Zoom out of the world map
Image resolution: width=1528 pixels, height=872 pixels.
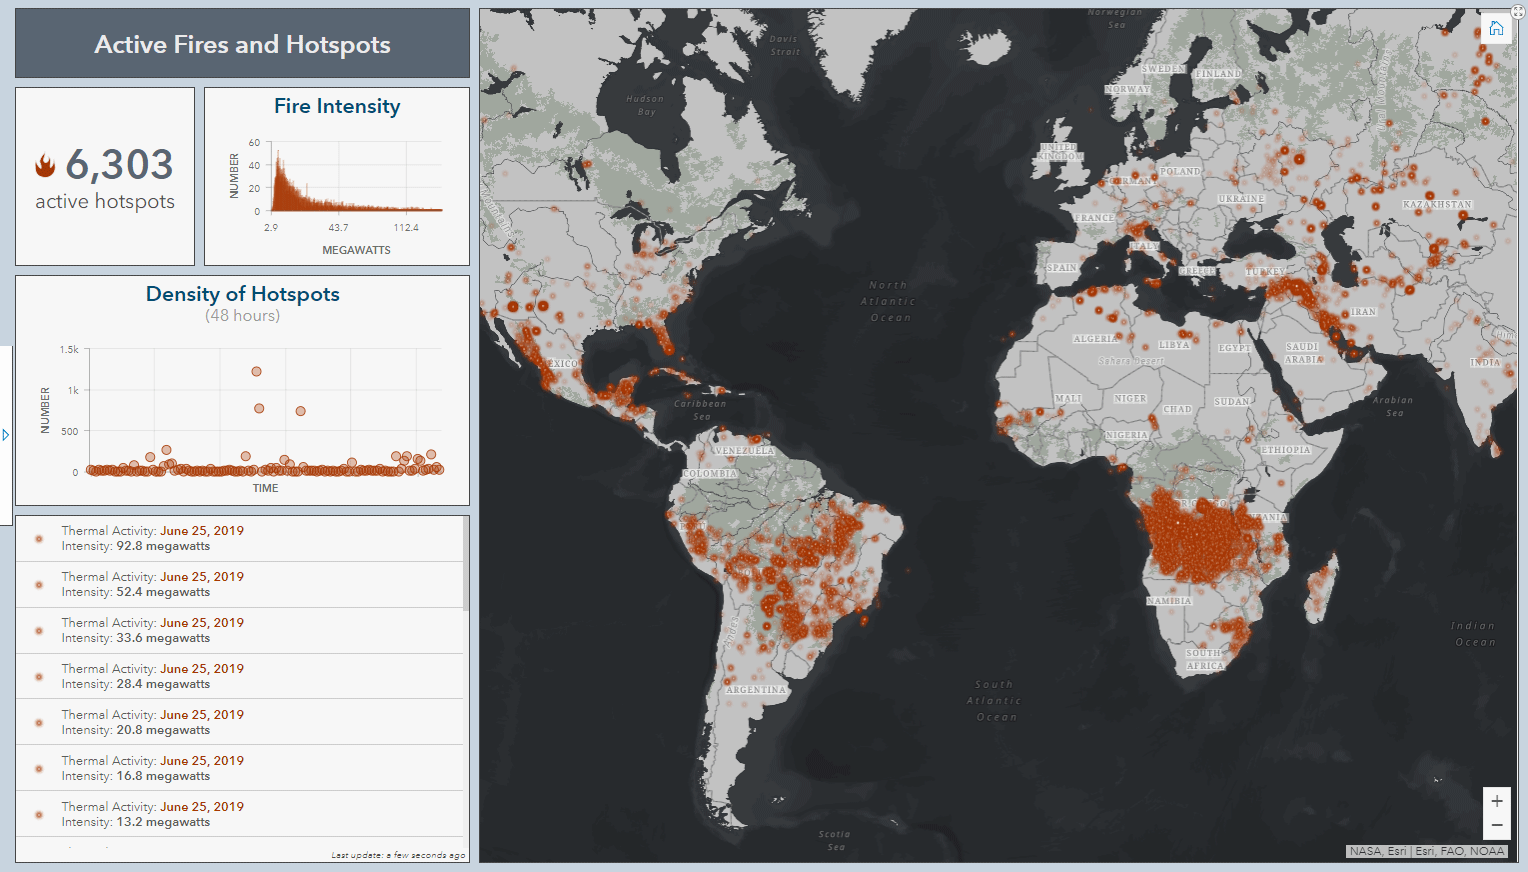pyautogui.click(x=1496, y=825)
